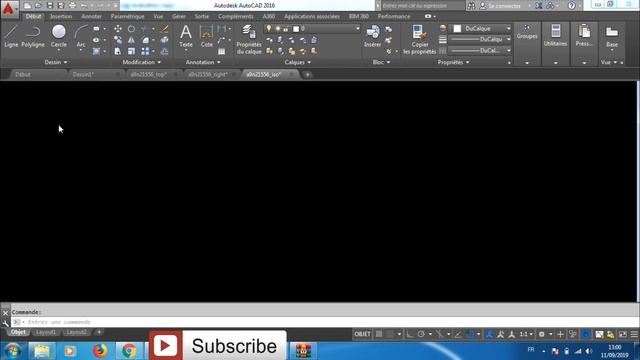Open Propriétés du calque manager
The width and height of the screenshot is (640, 360).
tap(249, 39)
